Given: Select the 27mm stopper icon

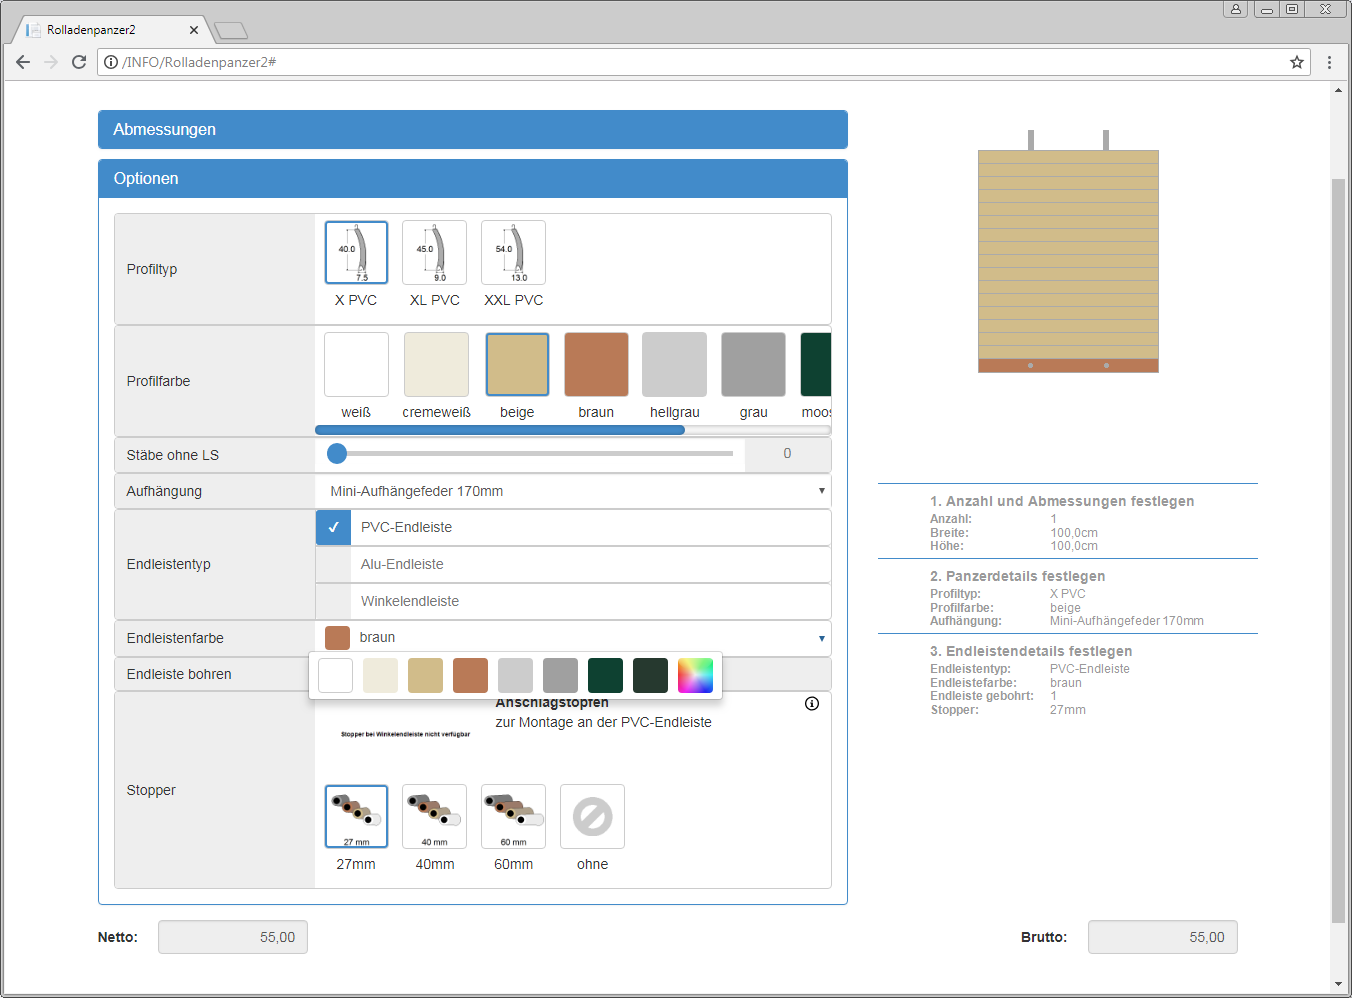Looking at the screenshot, I should pos(356,817).
